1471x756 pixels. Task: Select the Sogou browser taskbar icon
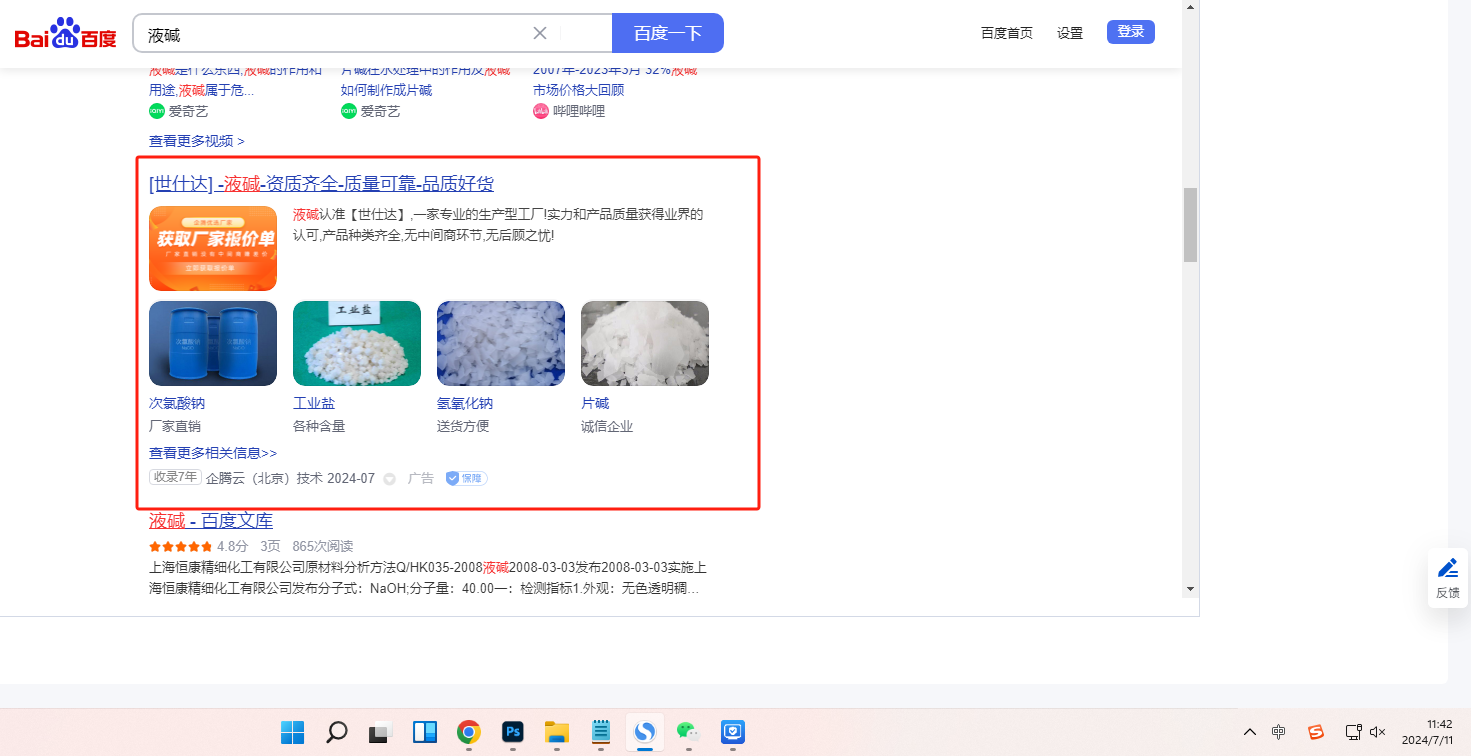(x=645, y=732)
